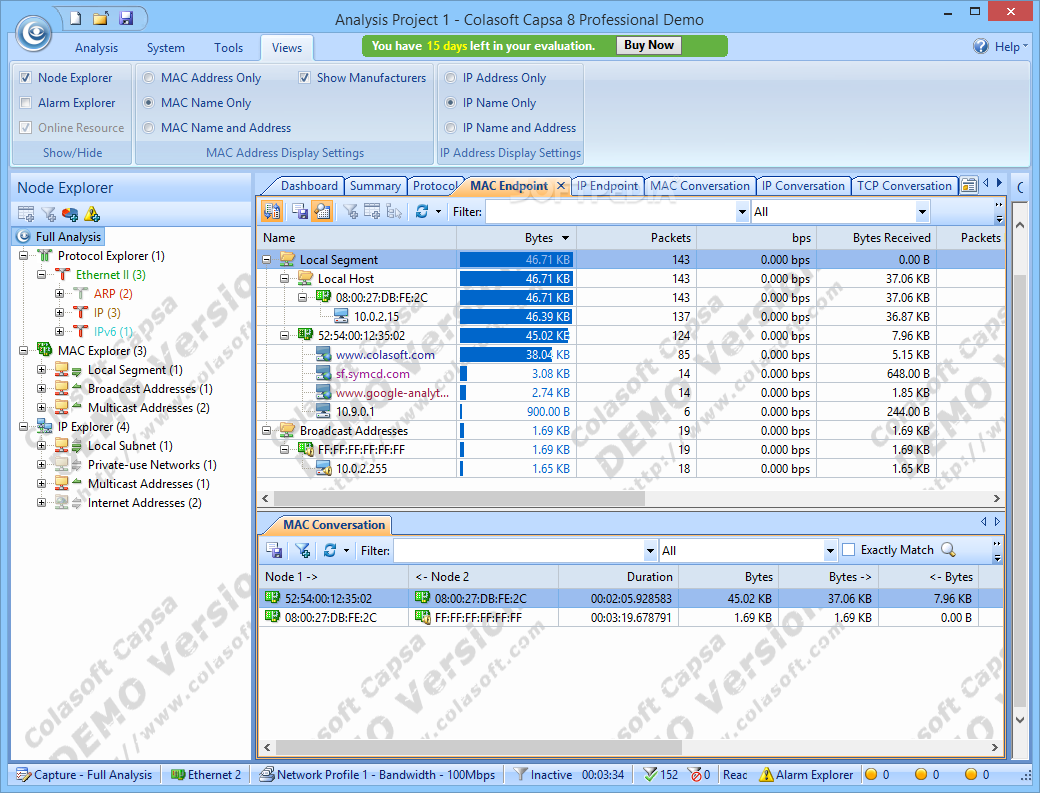Click Alarm Explorer in the status bar
The width and height of the screenshot is (1040, 793).
click(806, 774)
